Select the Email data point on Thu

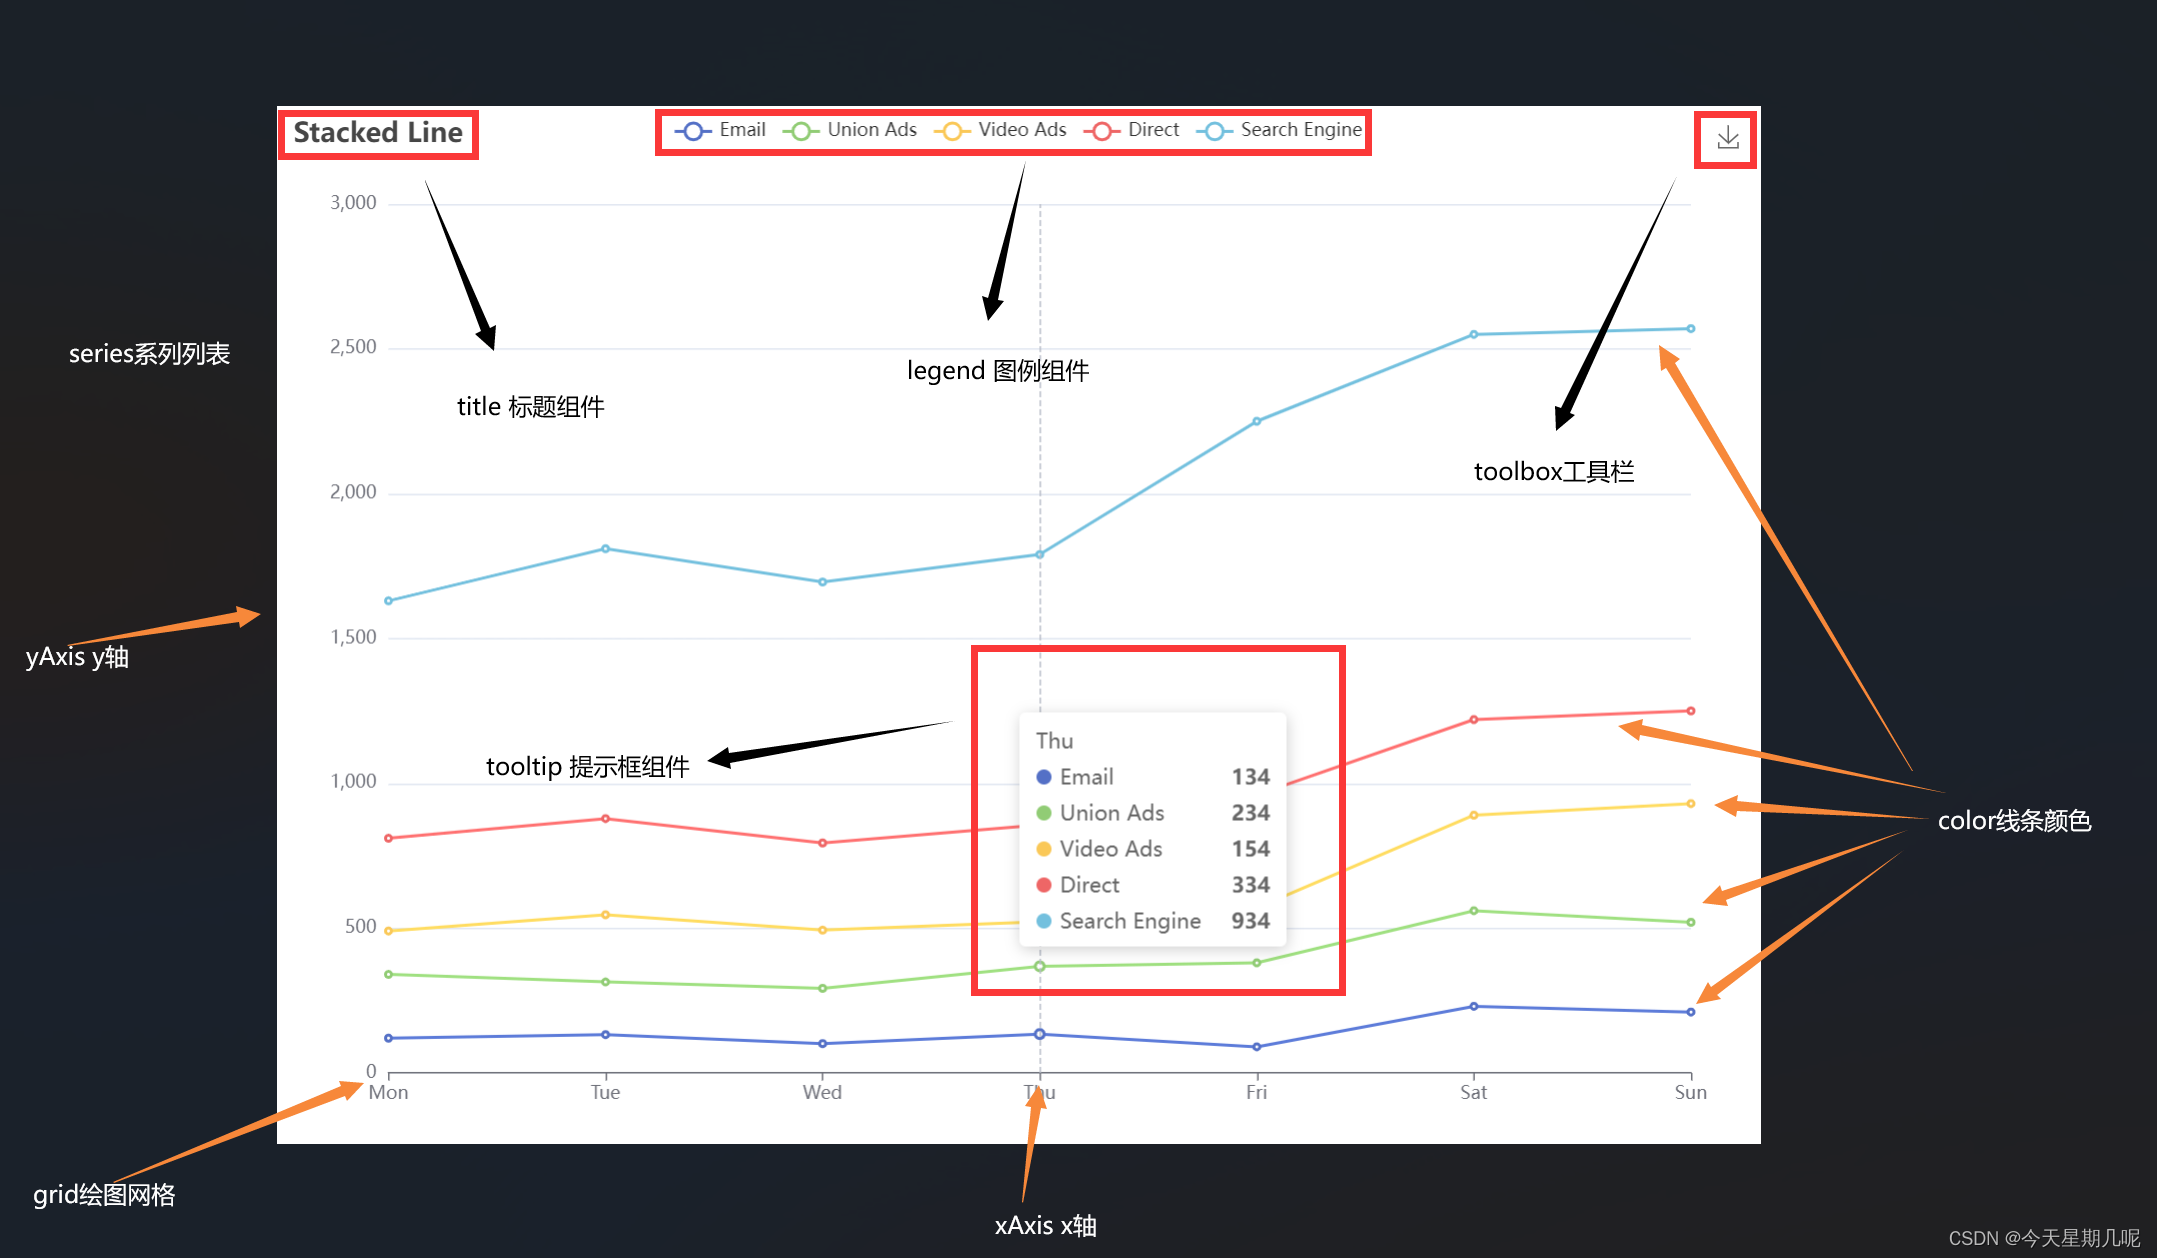[1040, 1034]
